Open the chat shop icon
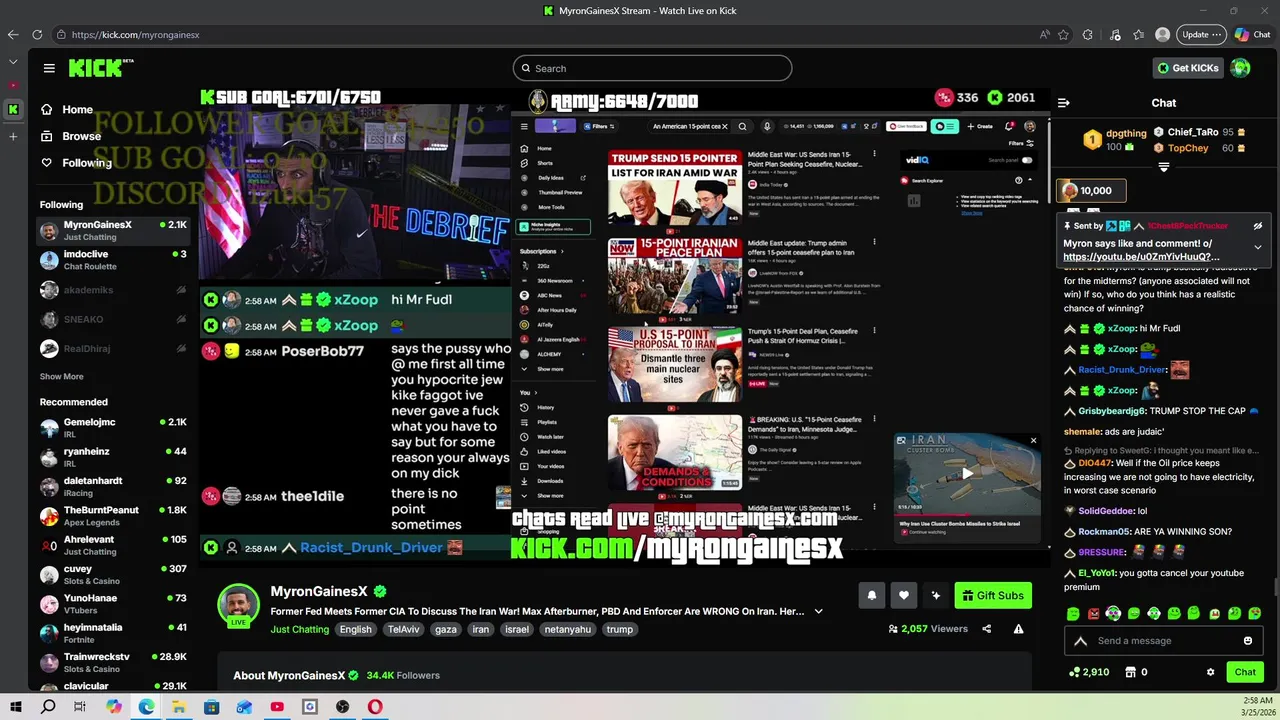Screen dimensions: 1280x720 (1132, 672)
